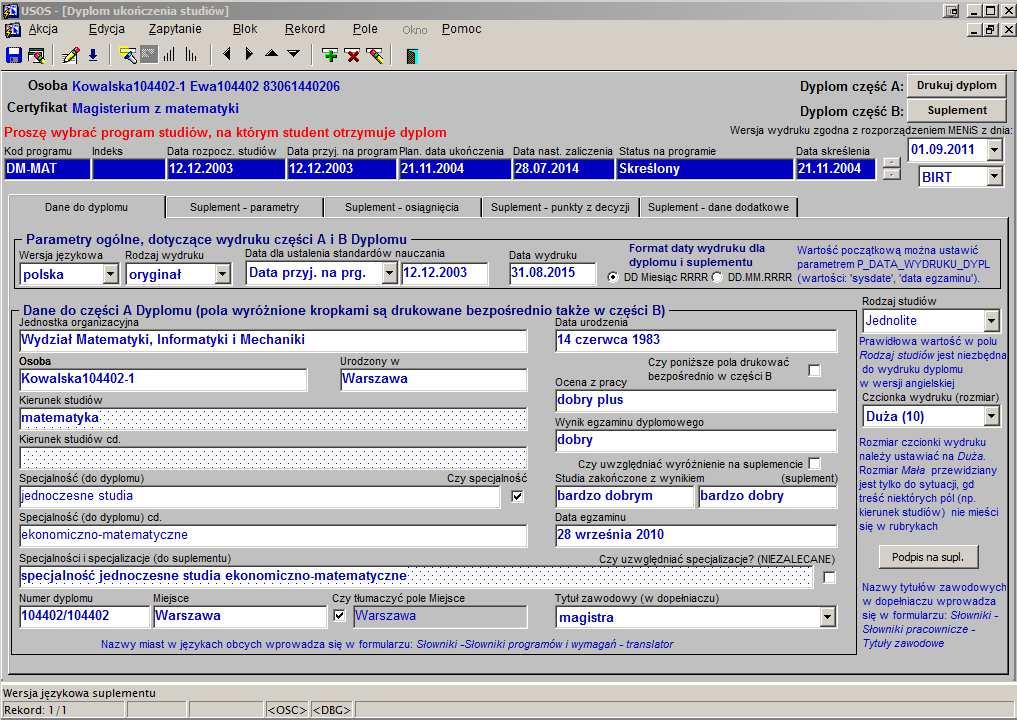Open the Akcja menu
This screenshot has width=1017, height=720.
43,29
